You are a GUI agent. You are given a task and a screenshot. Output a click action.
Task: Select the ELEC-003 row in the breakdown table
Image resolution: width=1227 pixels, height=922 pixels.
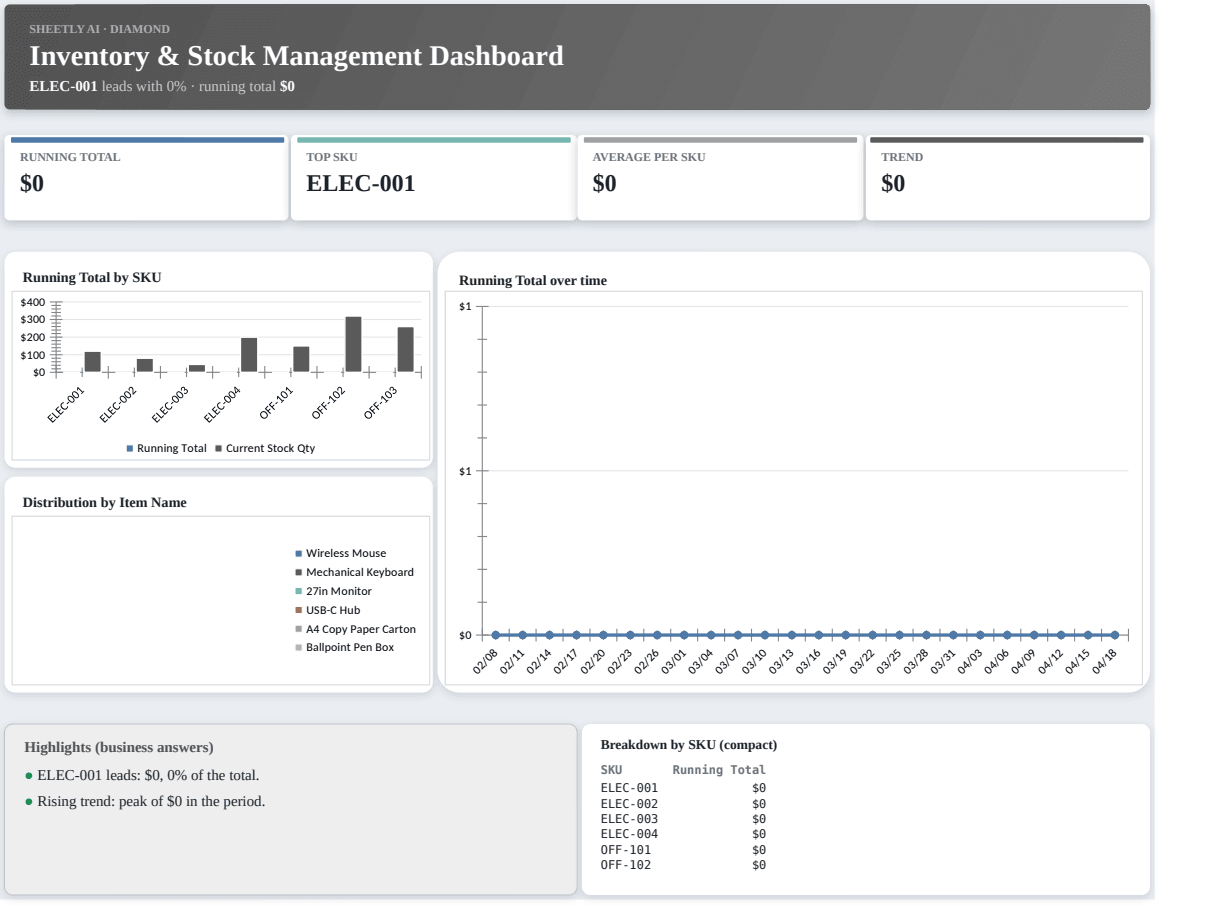[x=683, y=819]
